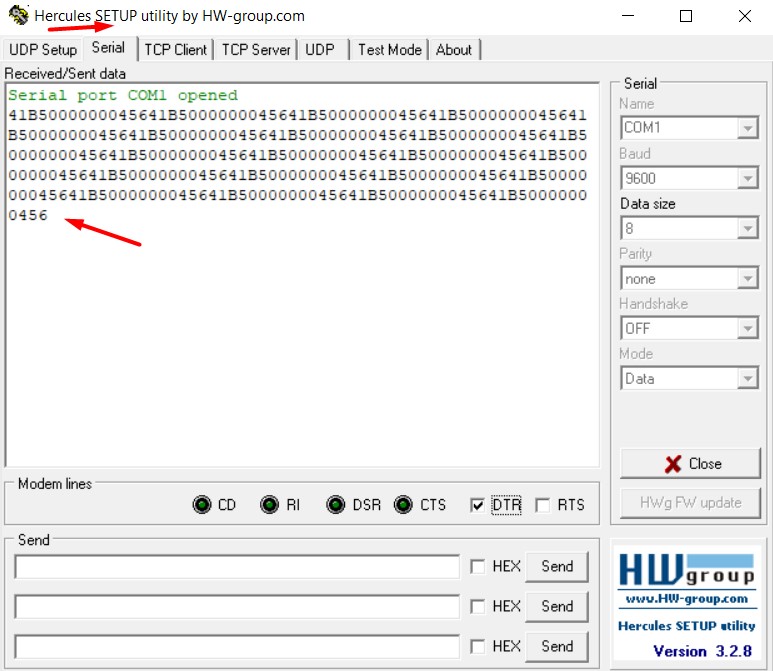The width and height of the screenshot is (773, 671).
Task: Click the HW group logo
Action: pos(686,570)
